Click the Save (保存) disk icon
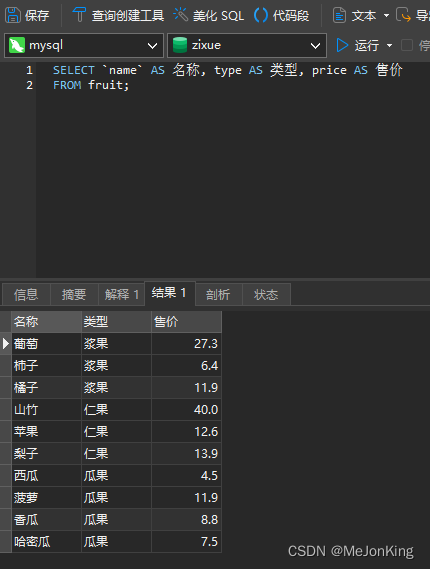The width and height of the screenshot is (430, 569). (13, 16)
